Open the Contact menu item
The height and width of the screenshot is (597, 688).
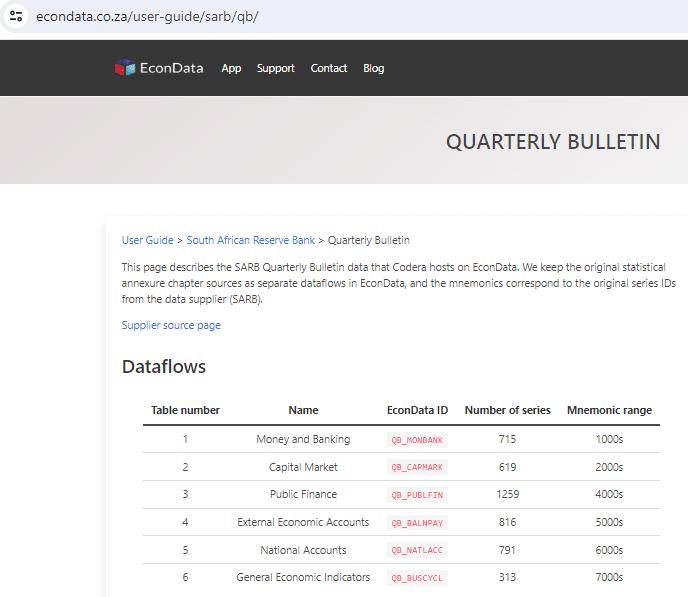[x=329, y=68]
